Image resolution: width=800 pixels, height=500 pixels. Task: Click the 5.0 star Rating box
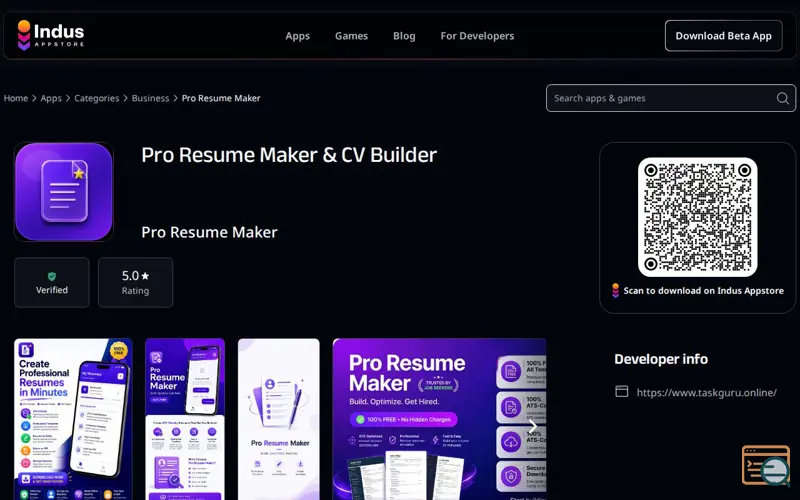135,282
